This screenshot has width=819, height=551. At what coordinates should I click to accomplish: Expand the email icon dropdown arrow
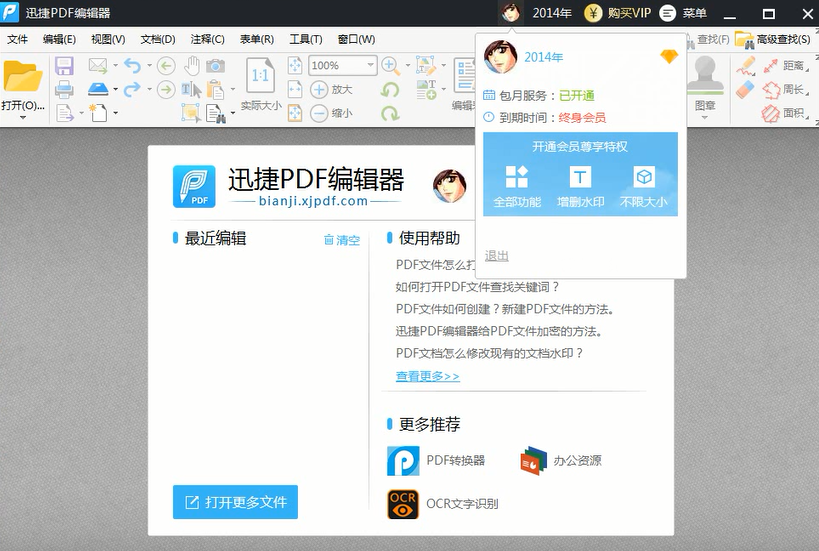(115, 66)
